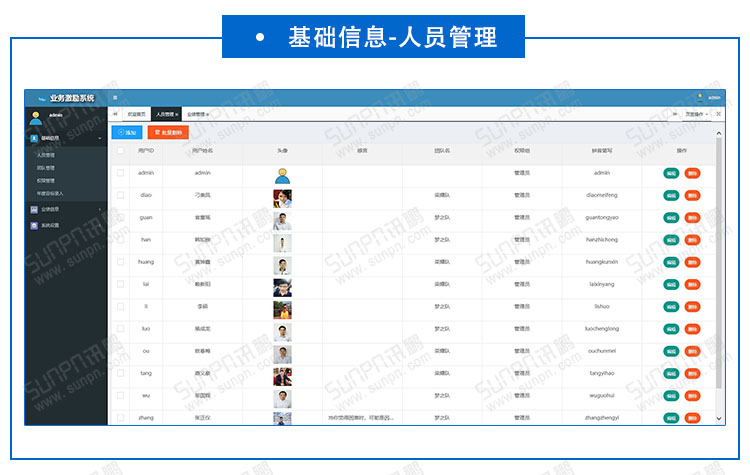
Task: Click the blue 添加 button
Action: (127, 132)
